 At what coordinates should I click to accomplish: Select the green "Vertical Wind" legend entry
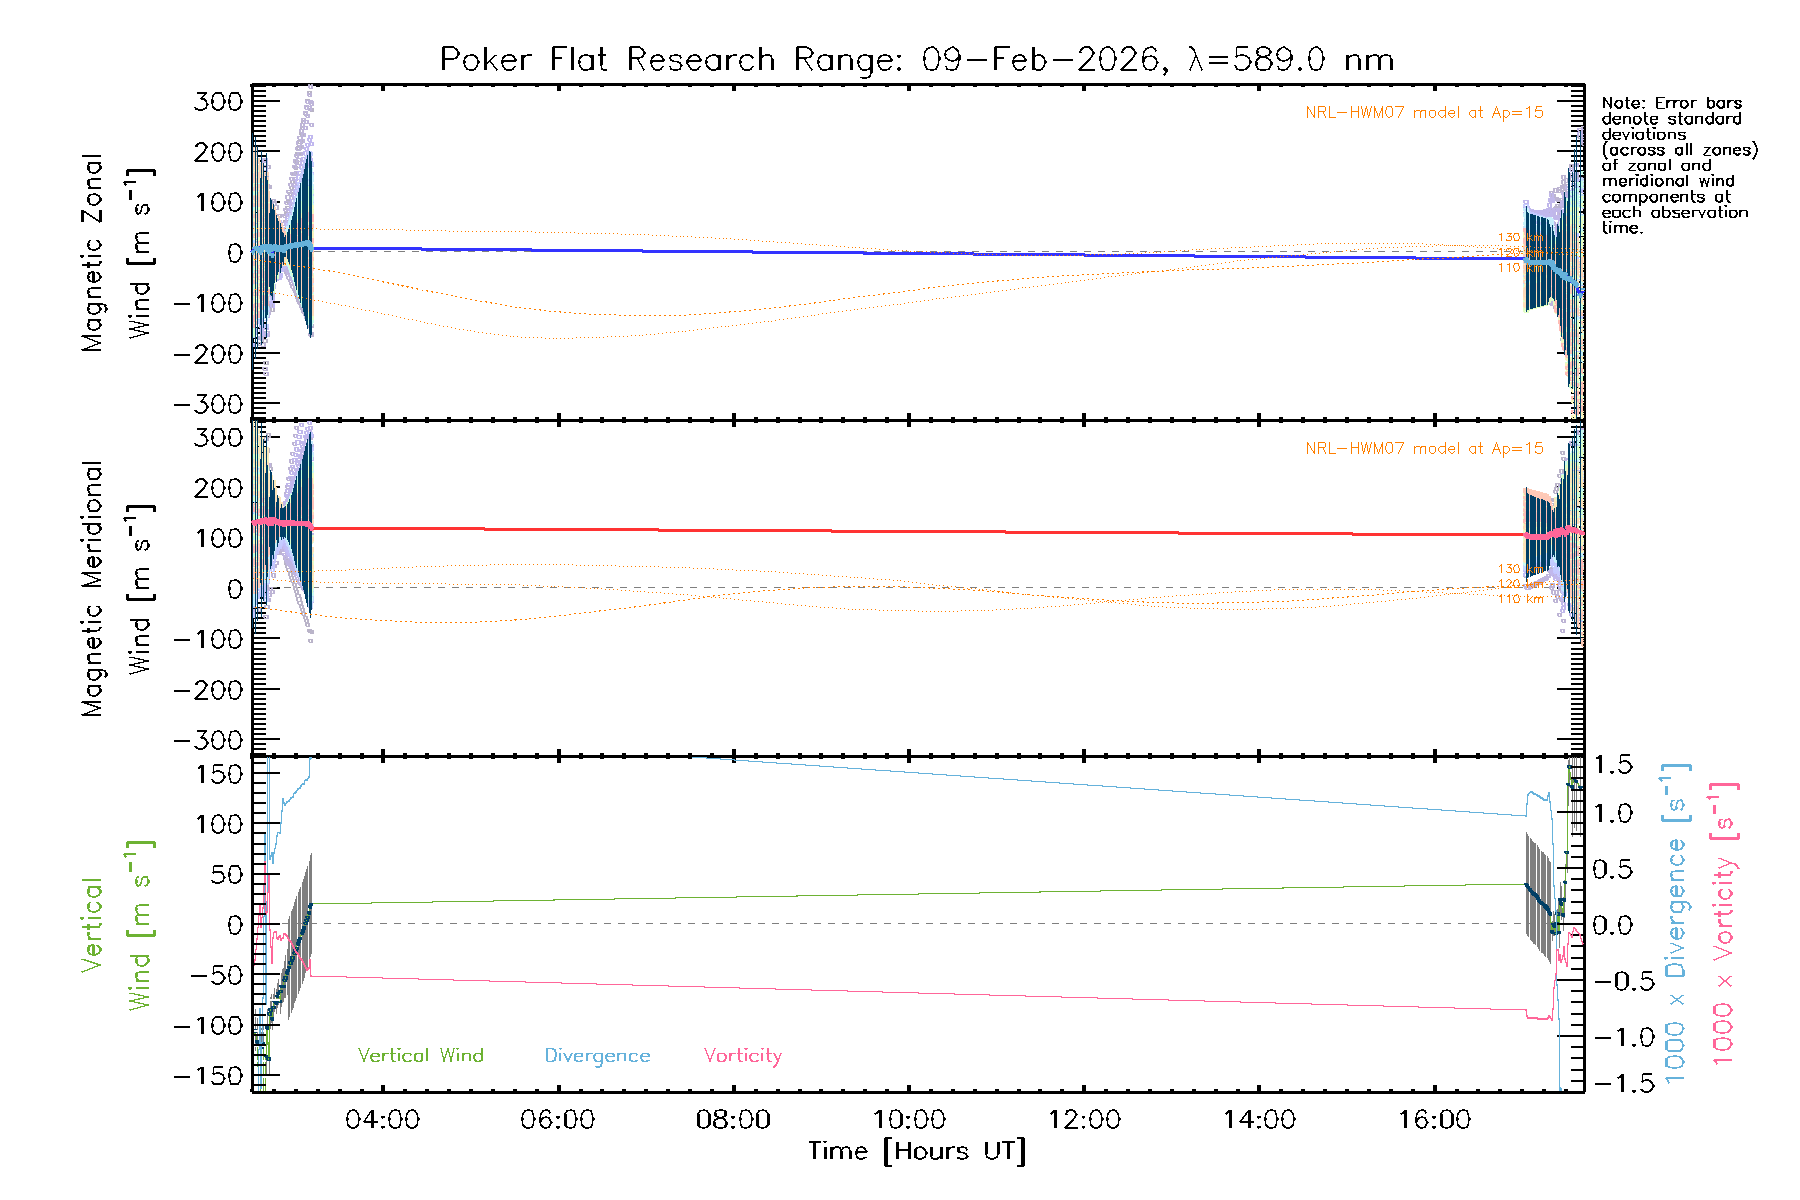point(420,1056)
